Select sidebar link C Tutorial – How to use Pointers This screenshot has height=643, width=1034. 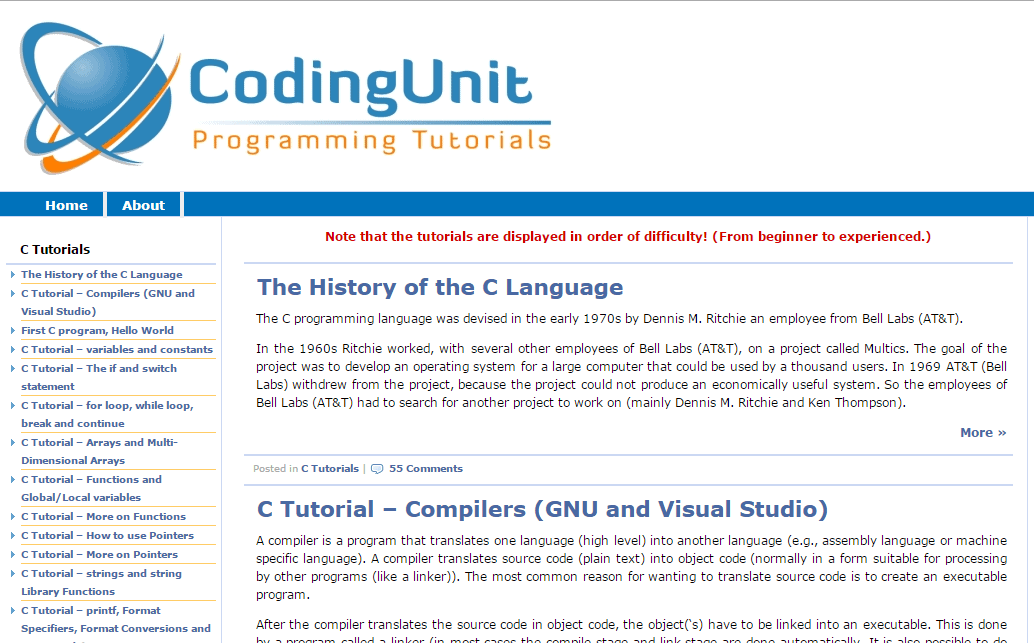(107, 536)
